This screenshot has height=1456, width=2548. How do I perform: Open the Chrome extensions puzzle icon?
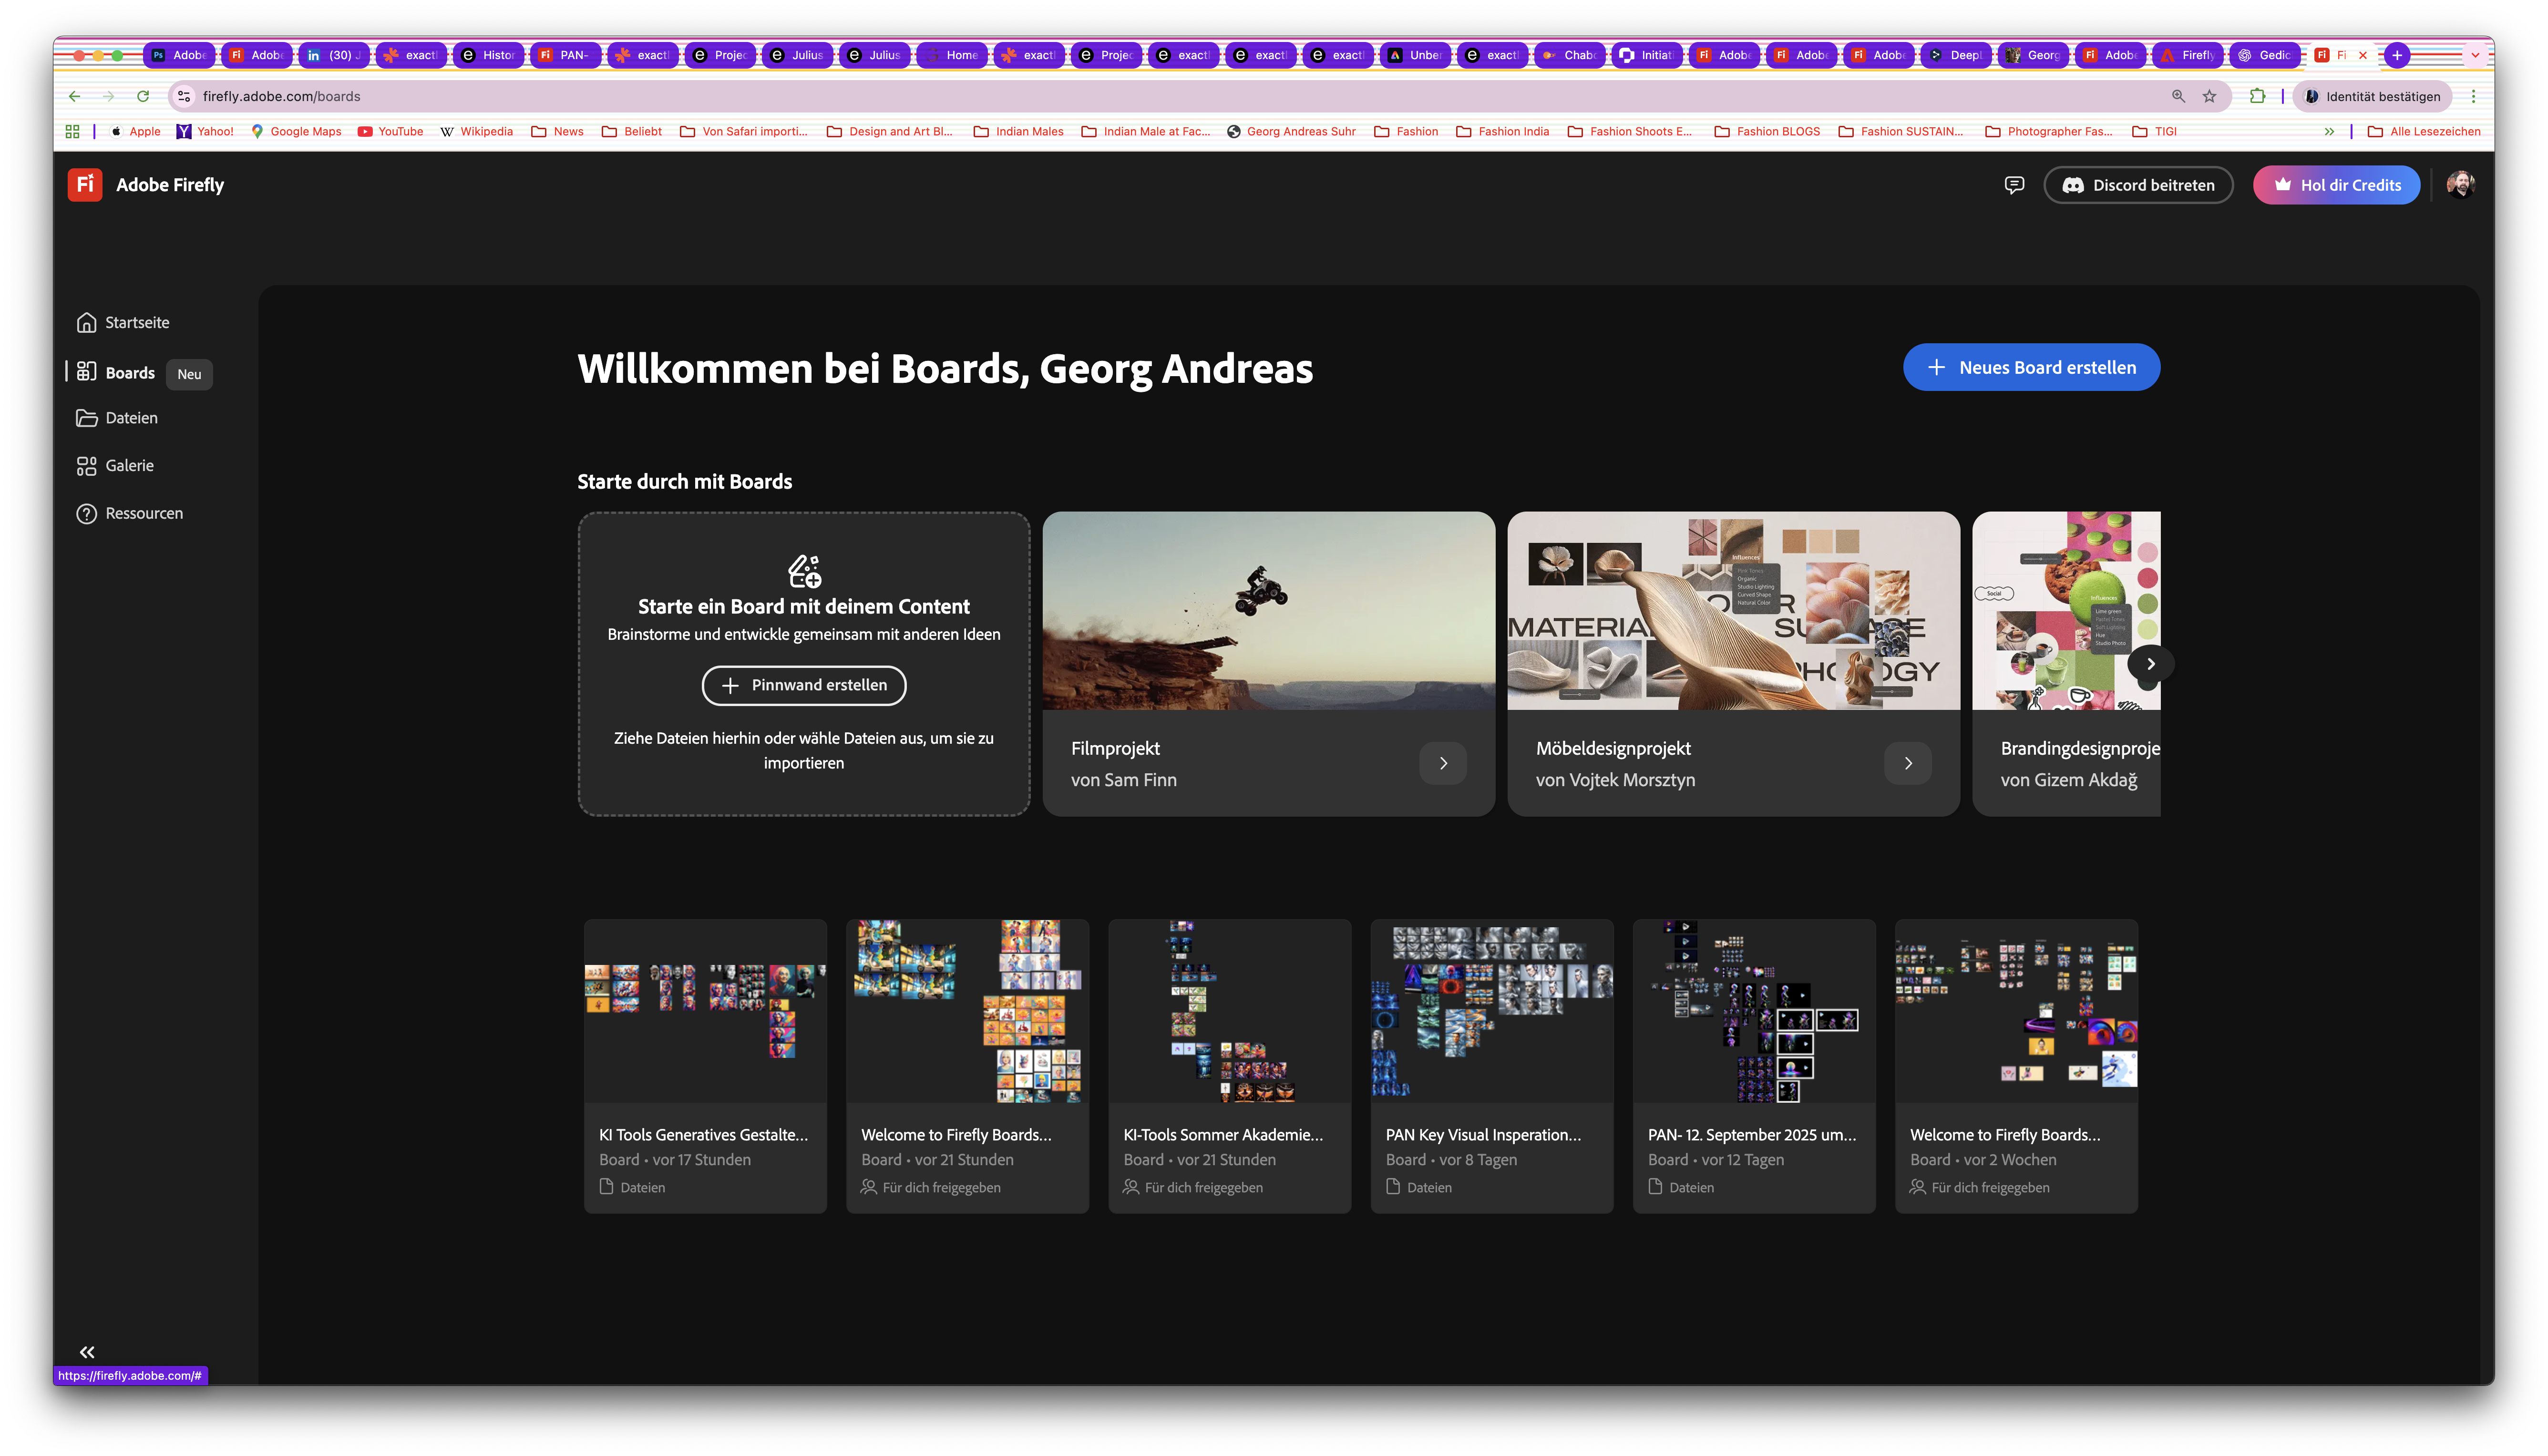2257,96
